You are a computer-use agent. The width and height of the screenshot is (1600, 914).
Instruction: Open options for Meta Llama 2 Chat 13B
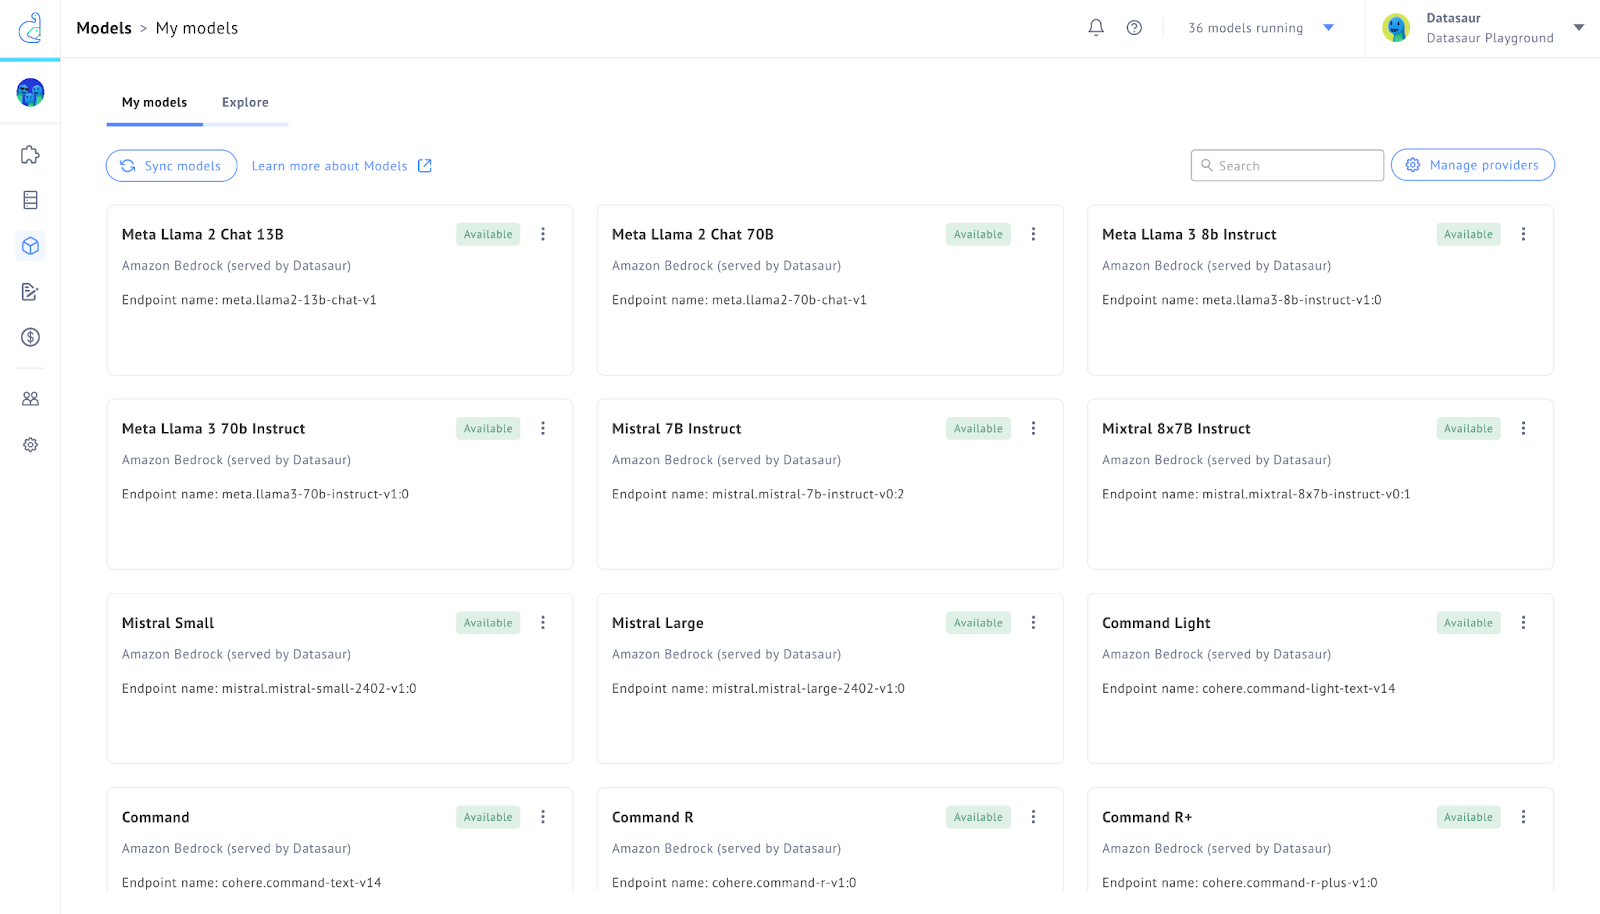pyautogui.click(x=543, y=234)
